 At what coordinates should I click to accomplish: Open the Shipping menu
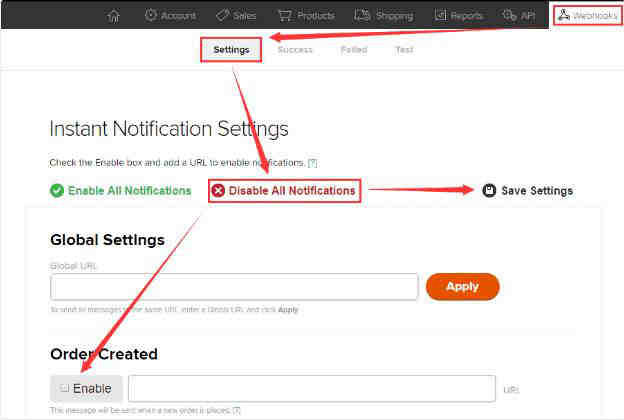(384, 16)
